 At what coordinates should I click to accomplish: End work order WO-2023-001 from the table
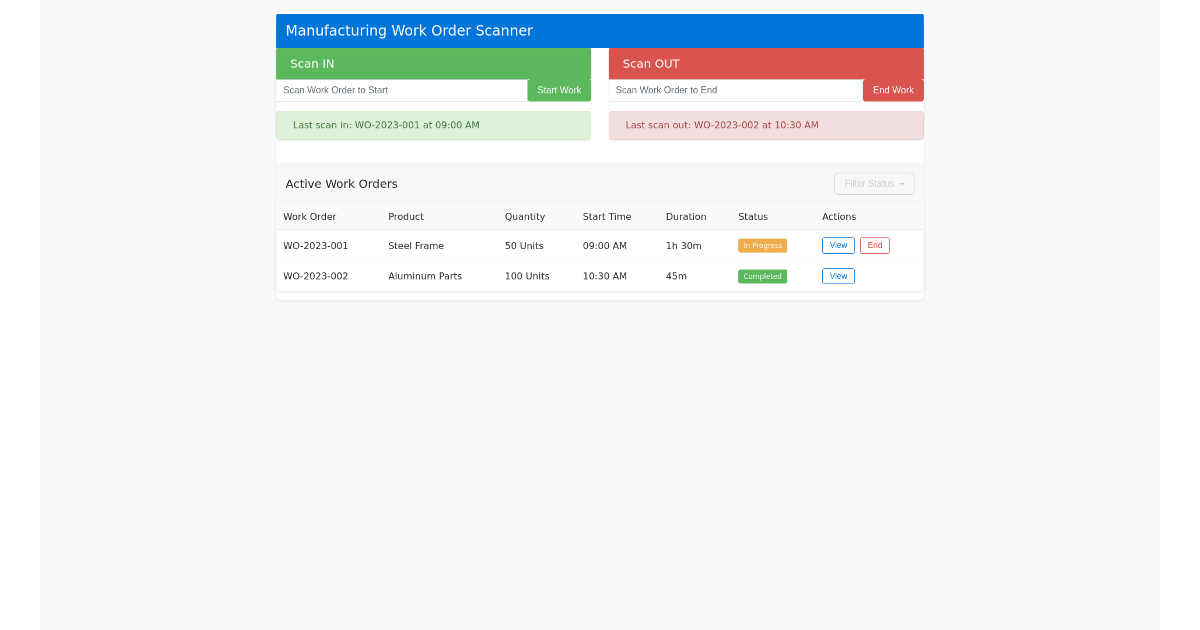click(x=874, y=245)
